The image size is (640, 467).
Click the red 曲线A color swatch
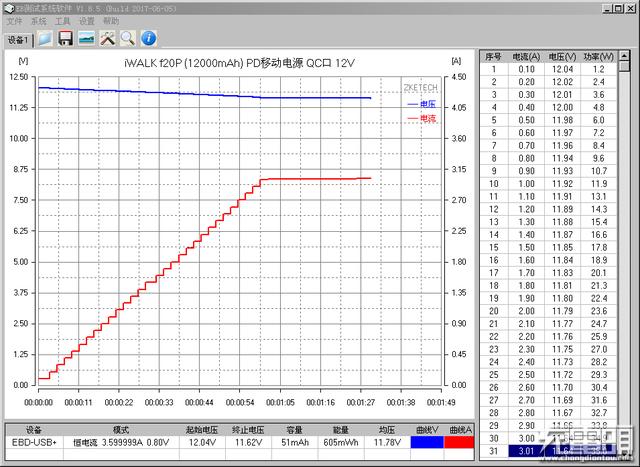(x=459, y=442)
